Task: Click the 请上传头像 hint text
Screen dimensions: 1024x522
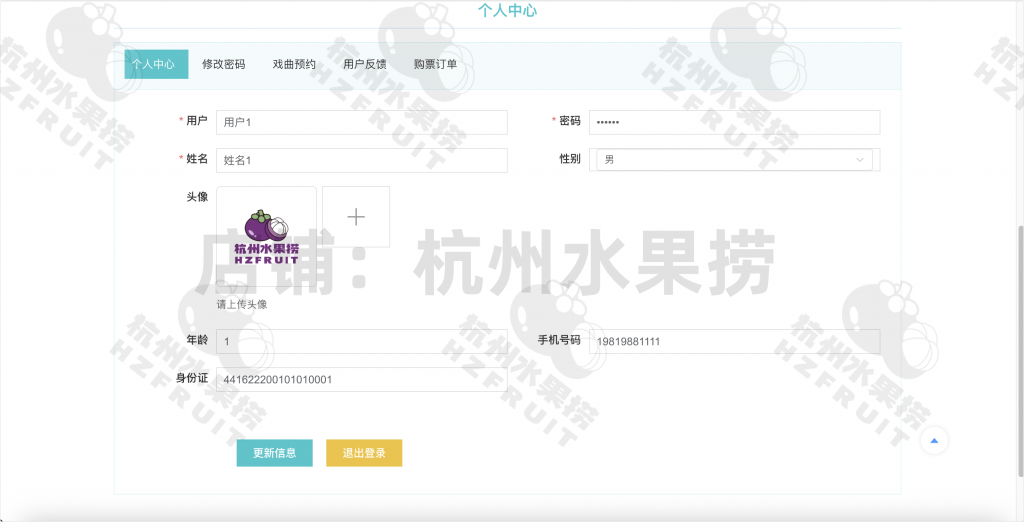Action: pyautogui.click(x=242, y=304)
